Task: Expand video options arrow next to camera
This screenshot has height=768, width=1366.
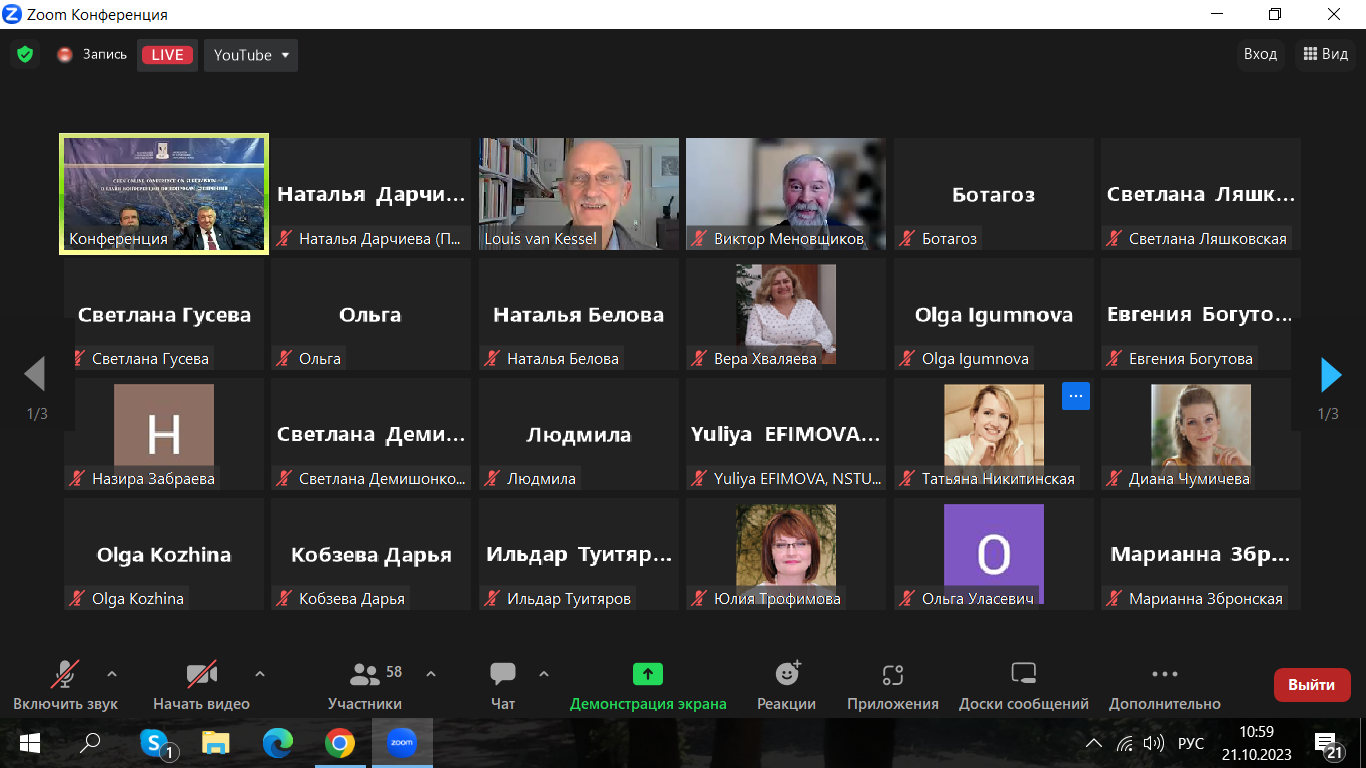Action: (260, 673)
